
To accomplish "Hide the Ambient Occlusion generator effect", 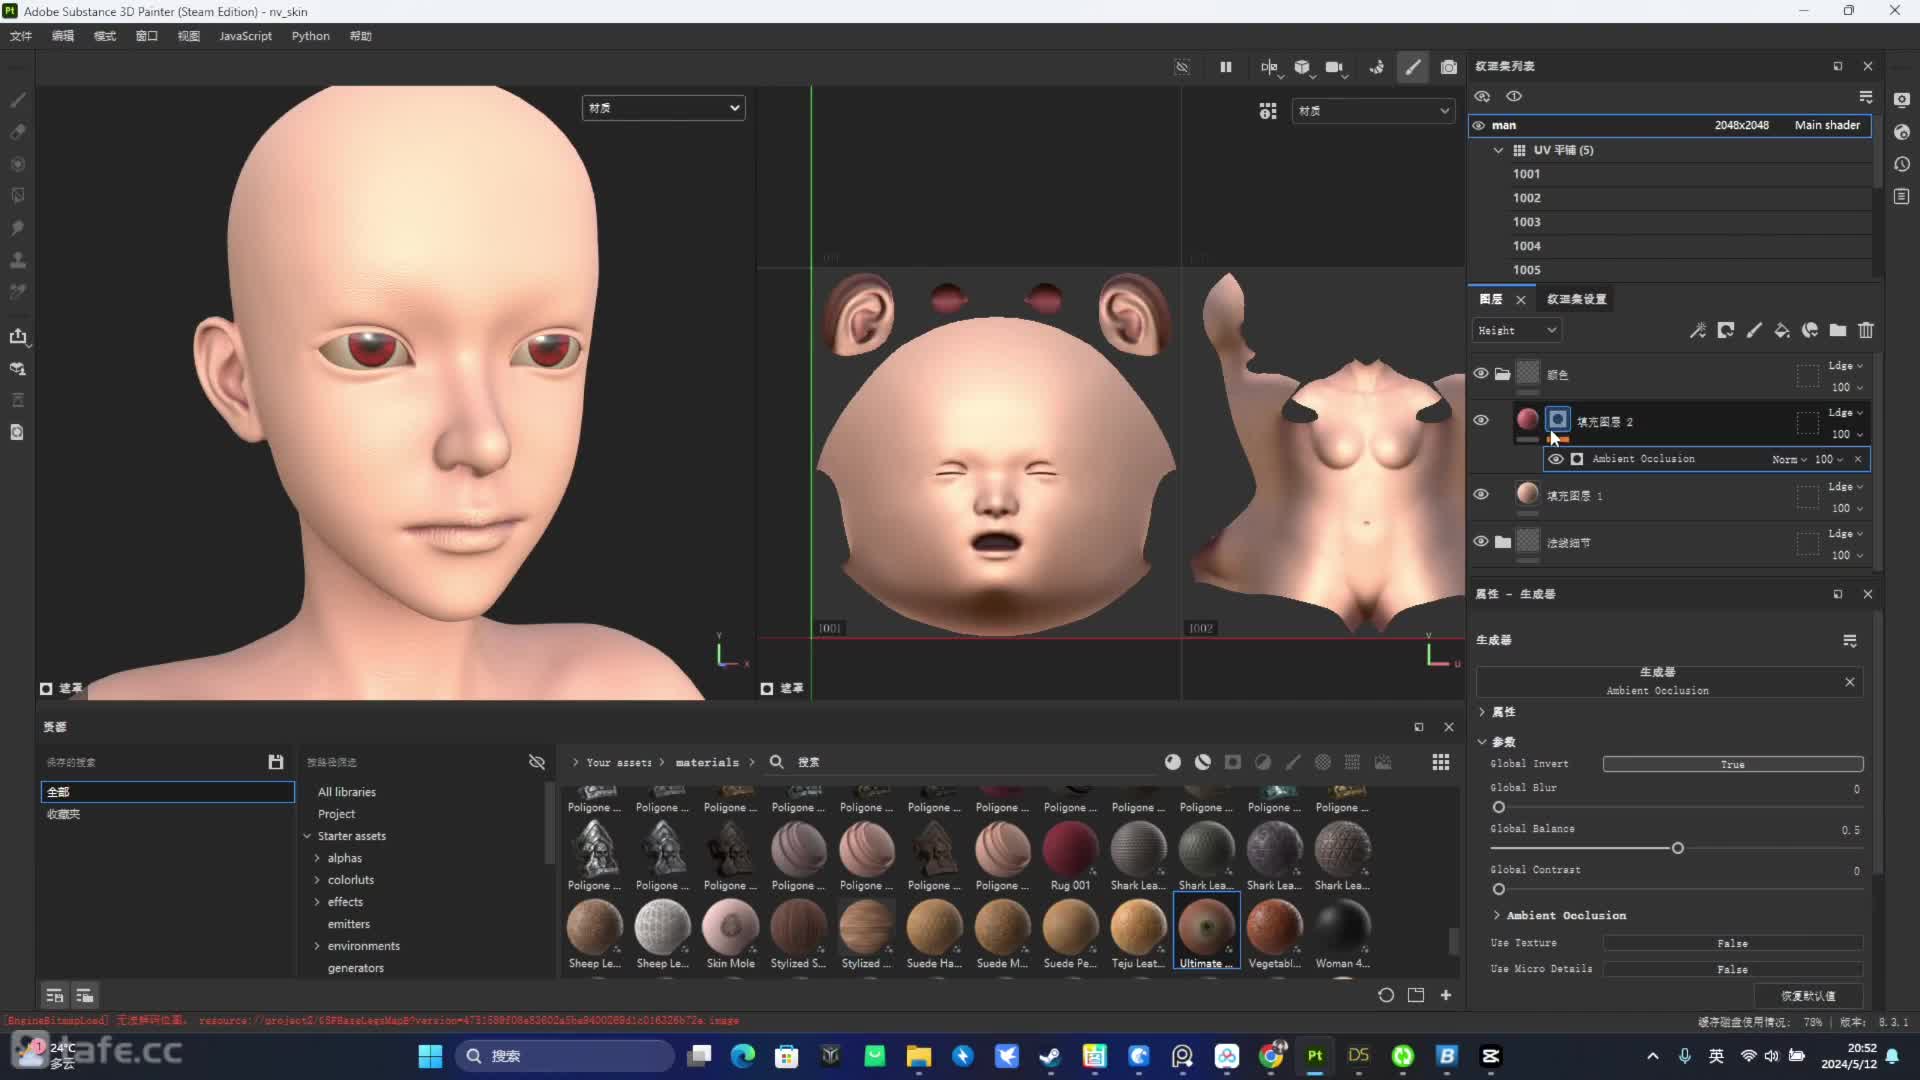I will tap(1556, 459).
